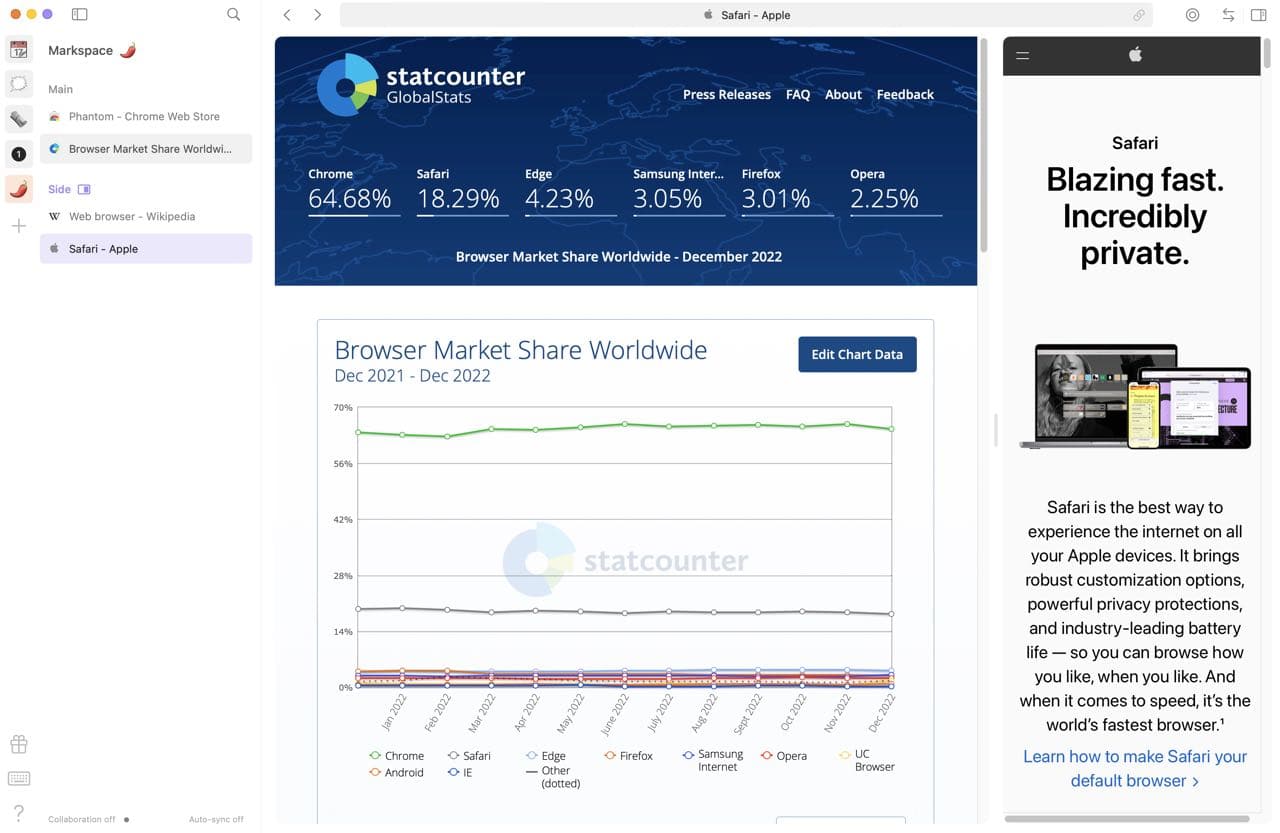Click the search magnifier in the sidebar
1280x833 pixels.
click(x=233, y=15)
